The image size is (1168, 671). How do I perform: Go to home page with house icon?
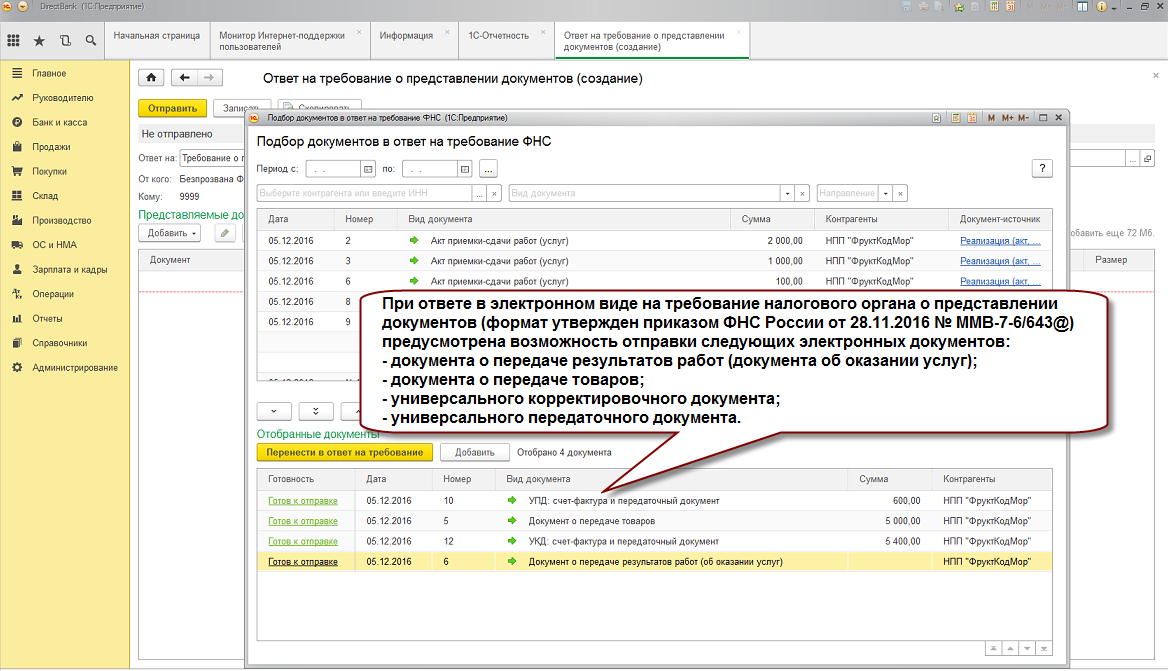click(152, 78)
